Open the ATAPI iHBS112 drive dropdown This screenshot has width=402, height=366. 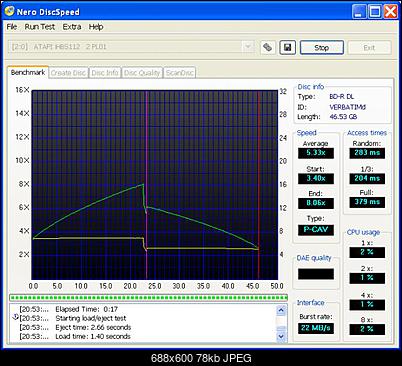(248, 47)
